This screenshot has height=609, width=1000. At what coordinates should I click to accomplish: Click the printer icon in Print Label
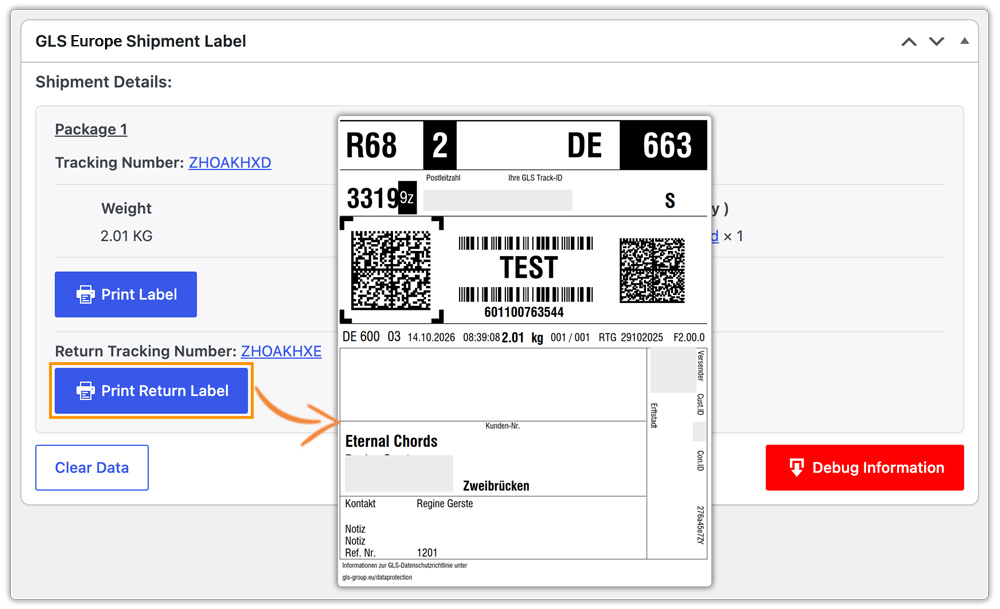point(85,295)
